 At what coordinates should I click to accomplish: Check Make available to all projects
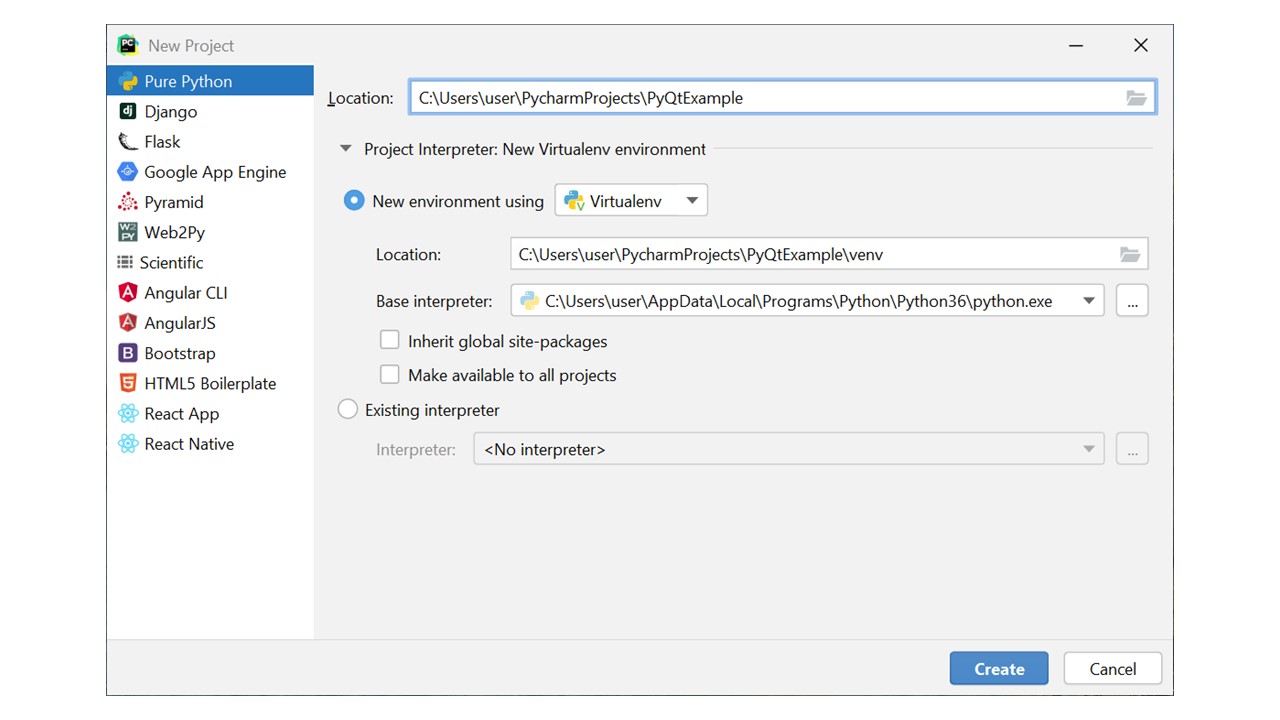tap(390, 375)
